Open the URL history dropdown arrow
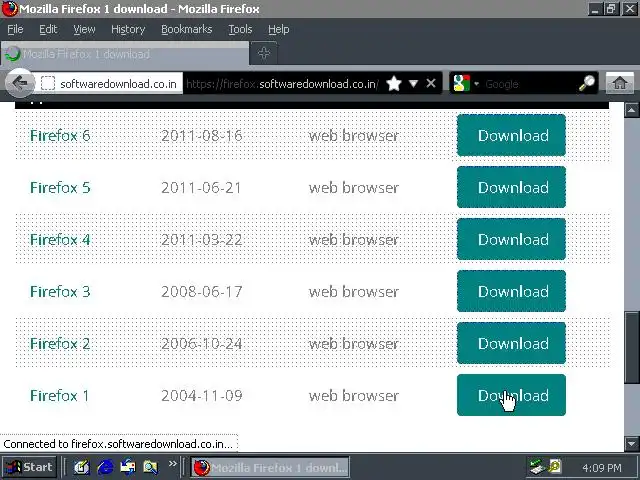The width and height of the screenshot is (640, 480). coord(413,83)
